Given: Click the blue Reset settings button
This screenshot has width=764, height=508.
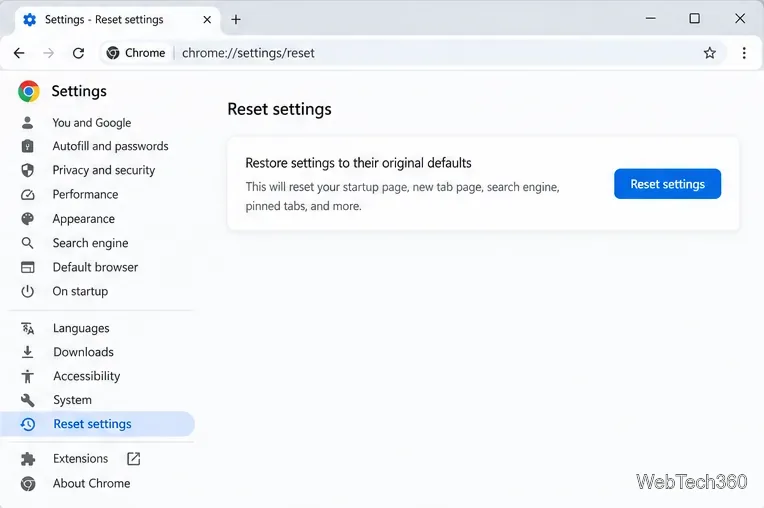Looking at the screenshot, I should pos(667,184).
